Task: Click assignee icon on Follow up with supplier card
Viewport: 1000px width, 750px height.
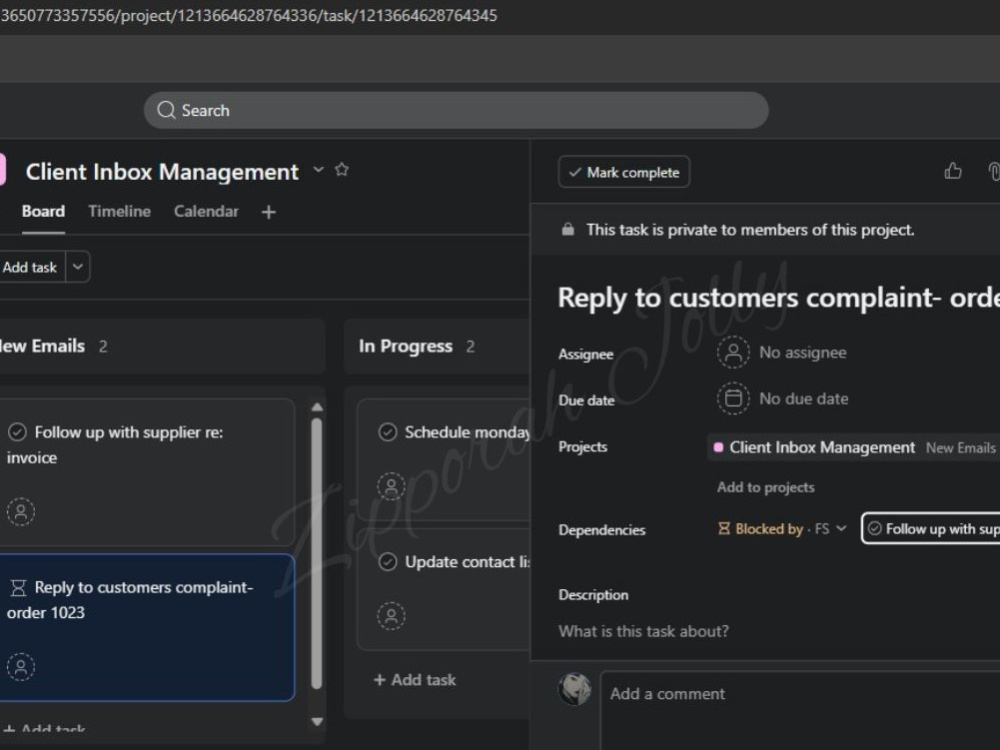Action: pyautogui.click(x=21, y=511)
